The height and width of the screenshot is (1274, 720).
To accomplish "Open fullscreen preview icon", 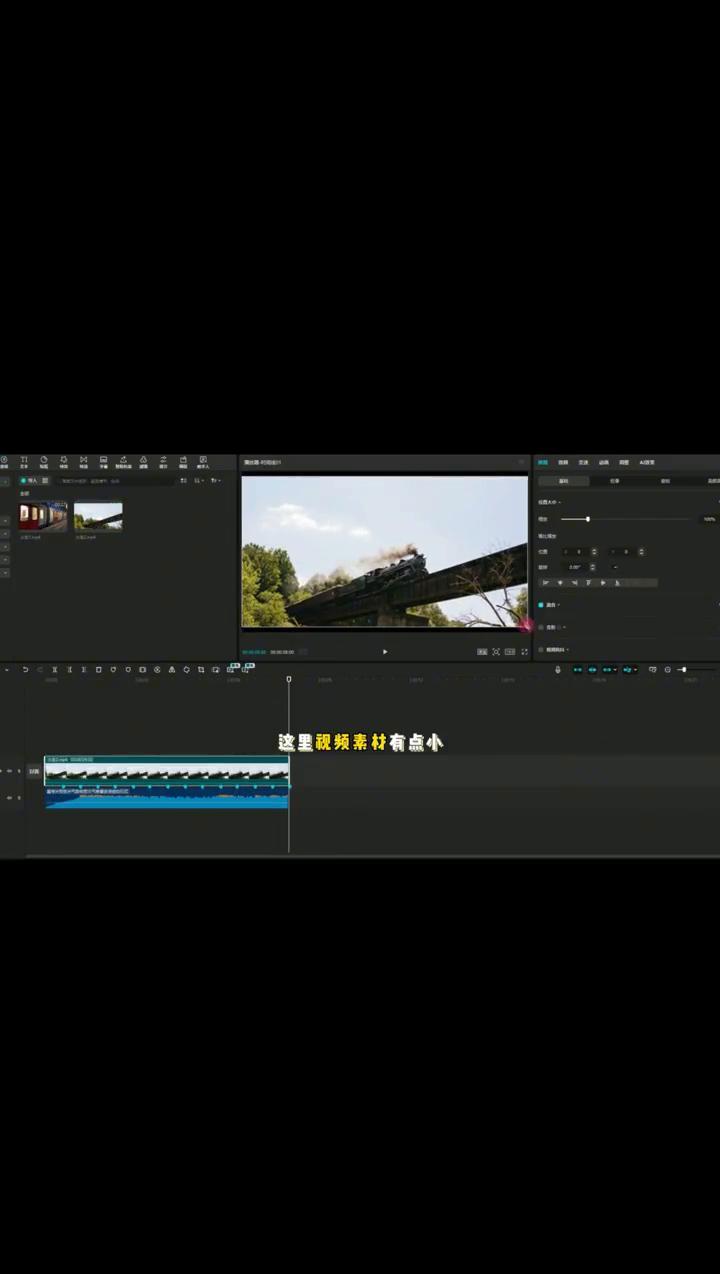I will click(x=524, y=652).
